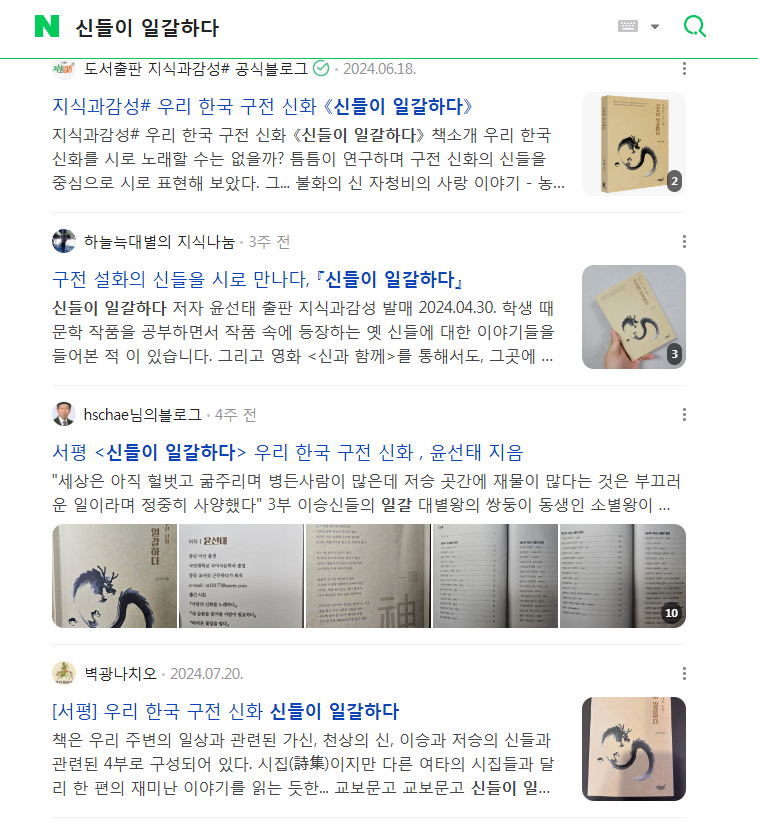
Task: Click the green search magnifier icon
Action: (x=695, y=26)
